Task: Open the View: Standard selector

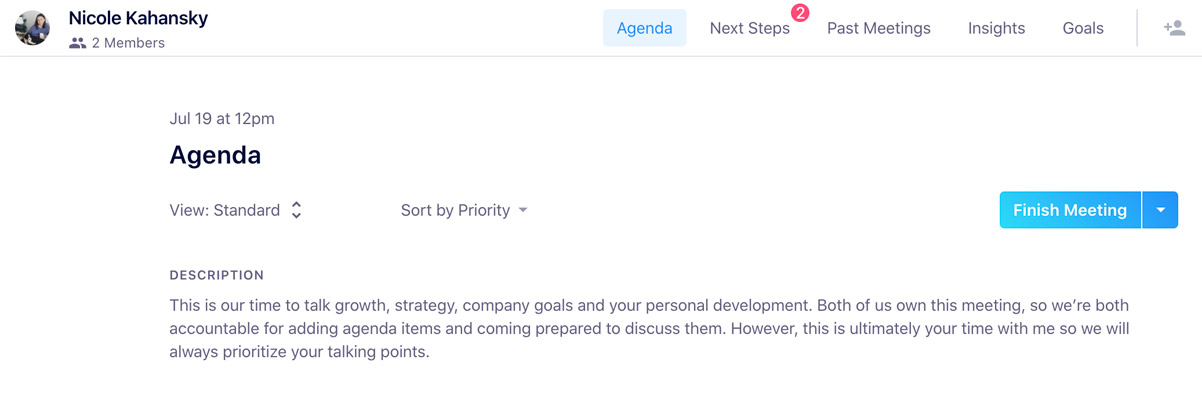Action: pyautogui.click(x=236, y=210)
